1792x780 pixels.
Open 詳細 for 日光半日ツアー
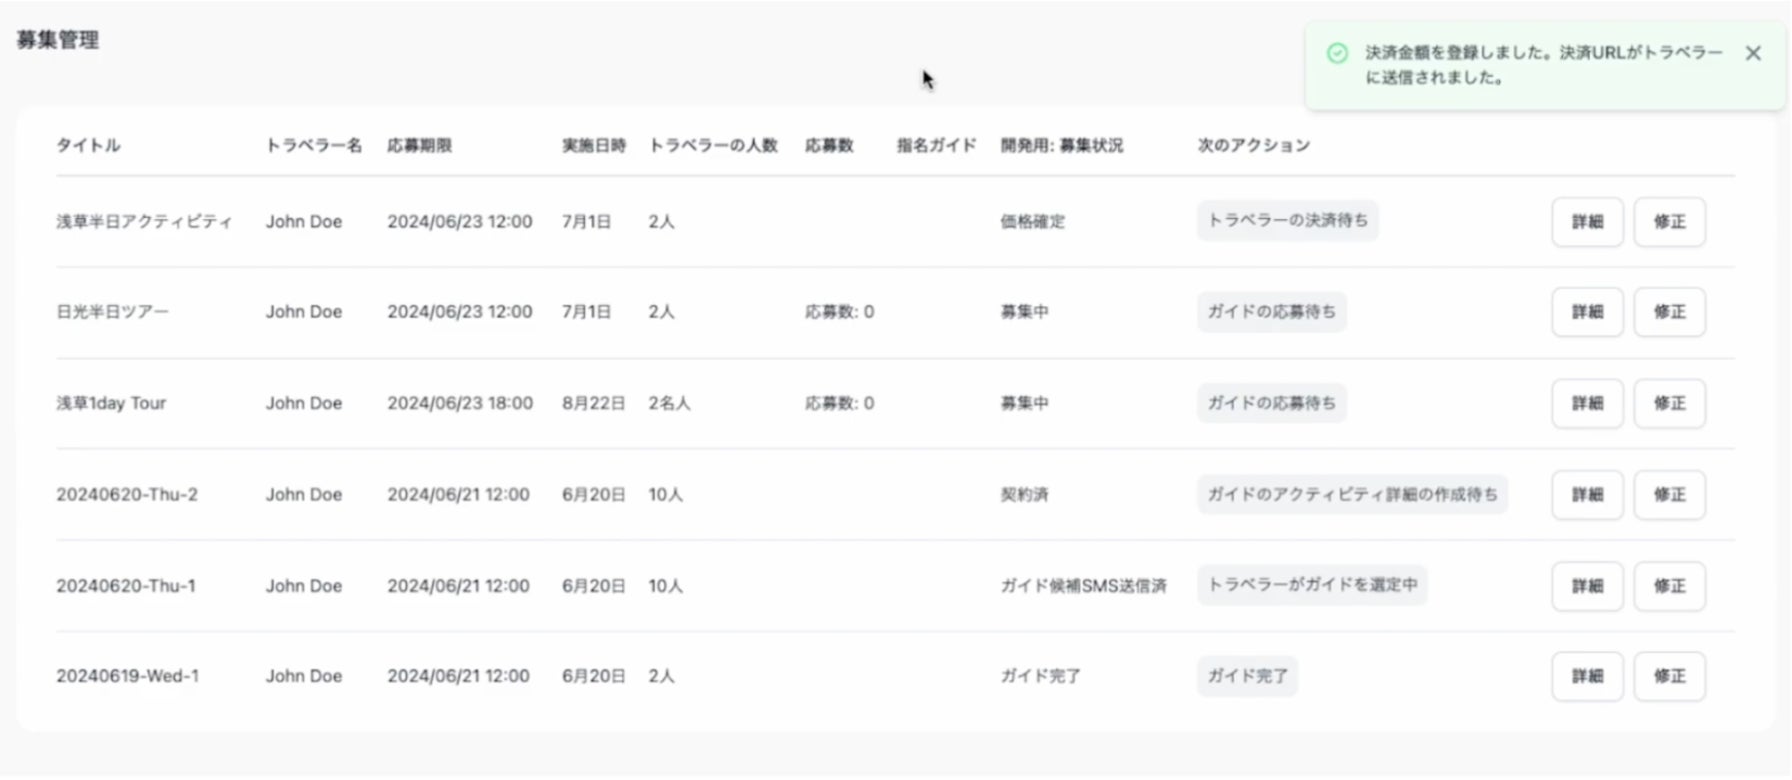click(1587, 312)
